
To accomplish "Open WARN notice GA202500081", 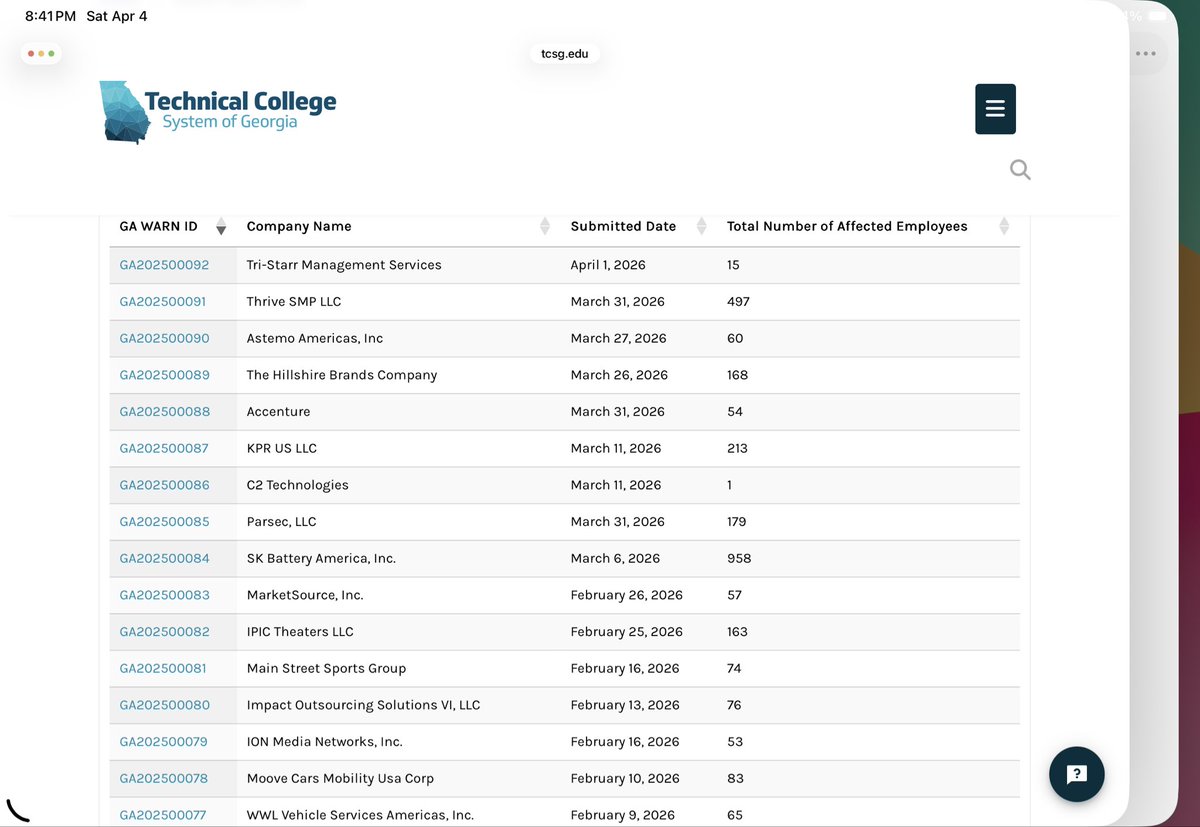I will click(x=163, y=668).
